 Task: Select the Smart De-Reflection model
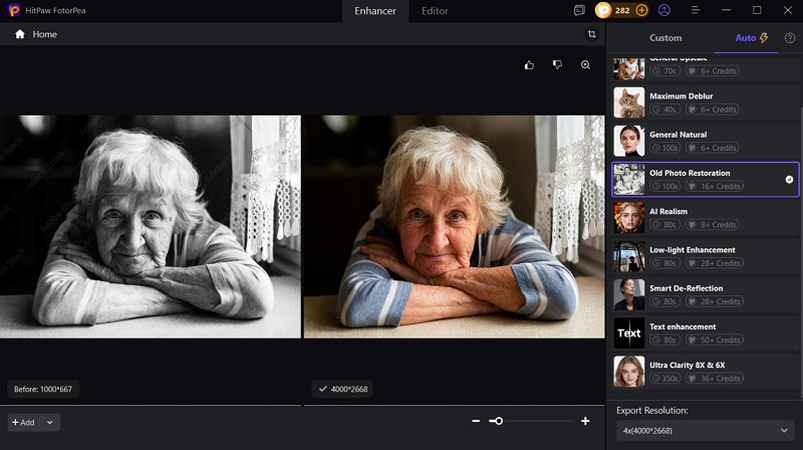[705, 294]
